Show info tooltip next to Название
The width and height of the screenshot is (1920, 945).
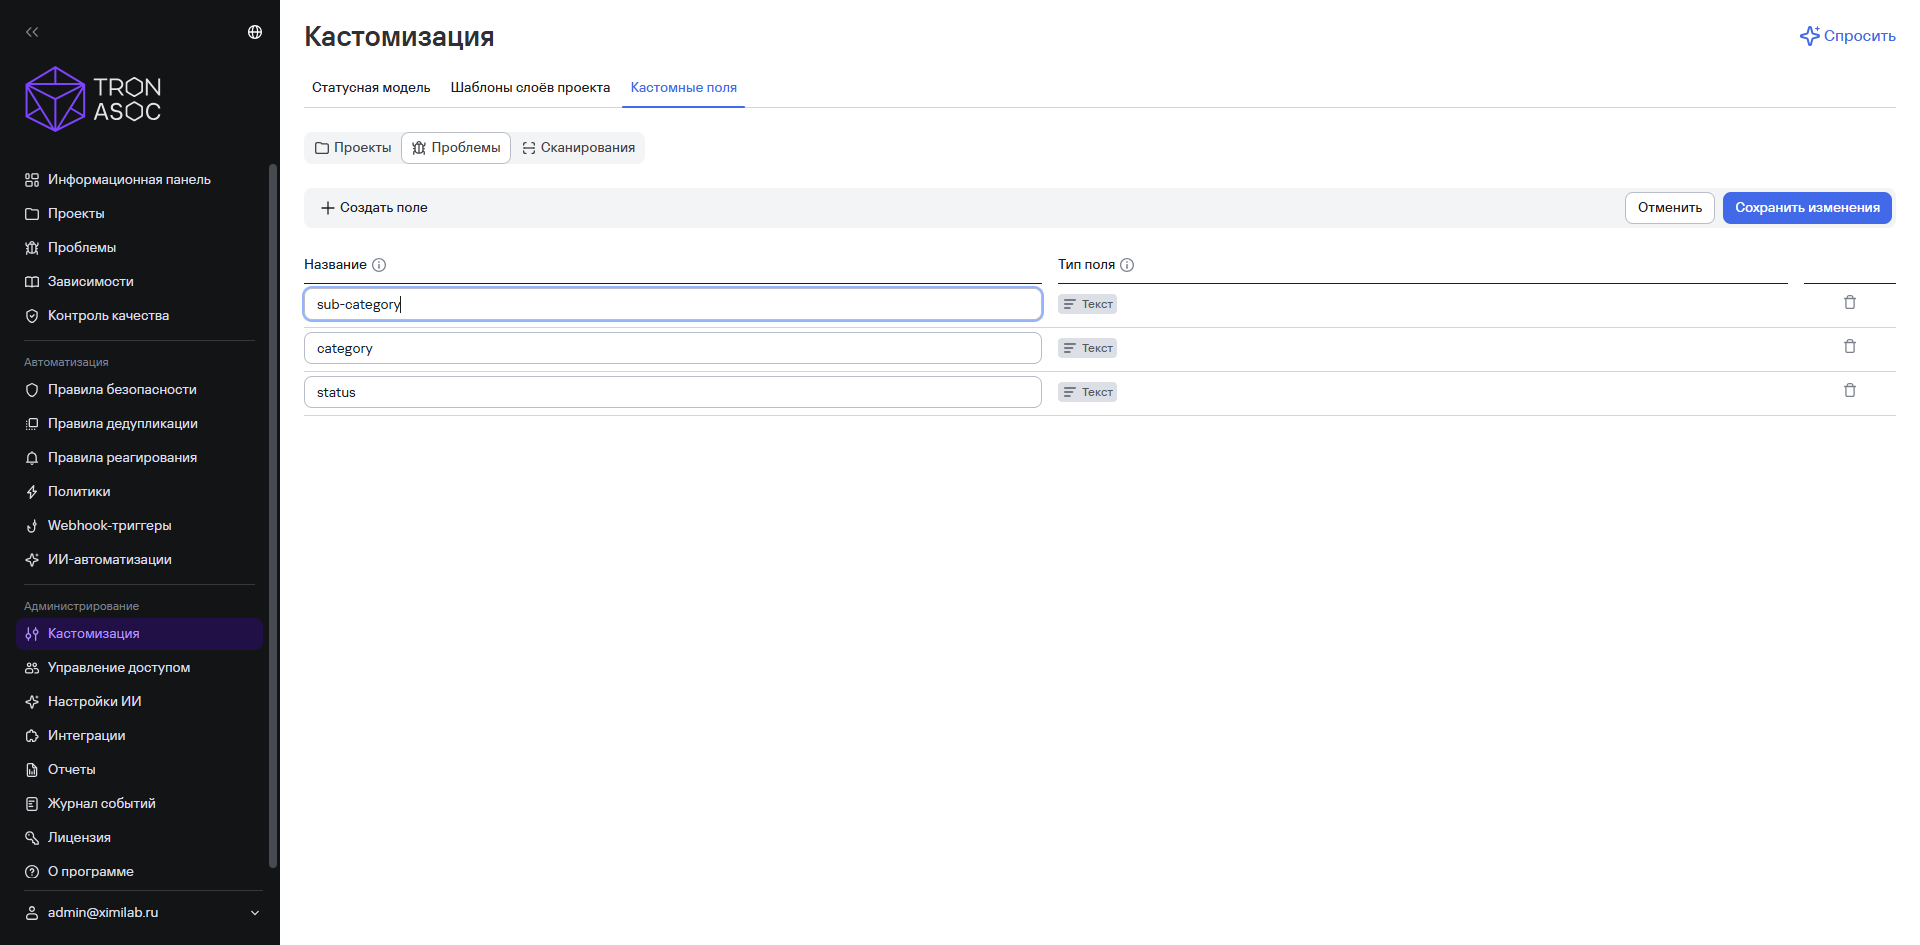[x=379, y=265]
